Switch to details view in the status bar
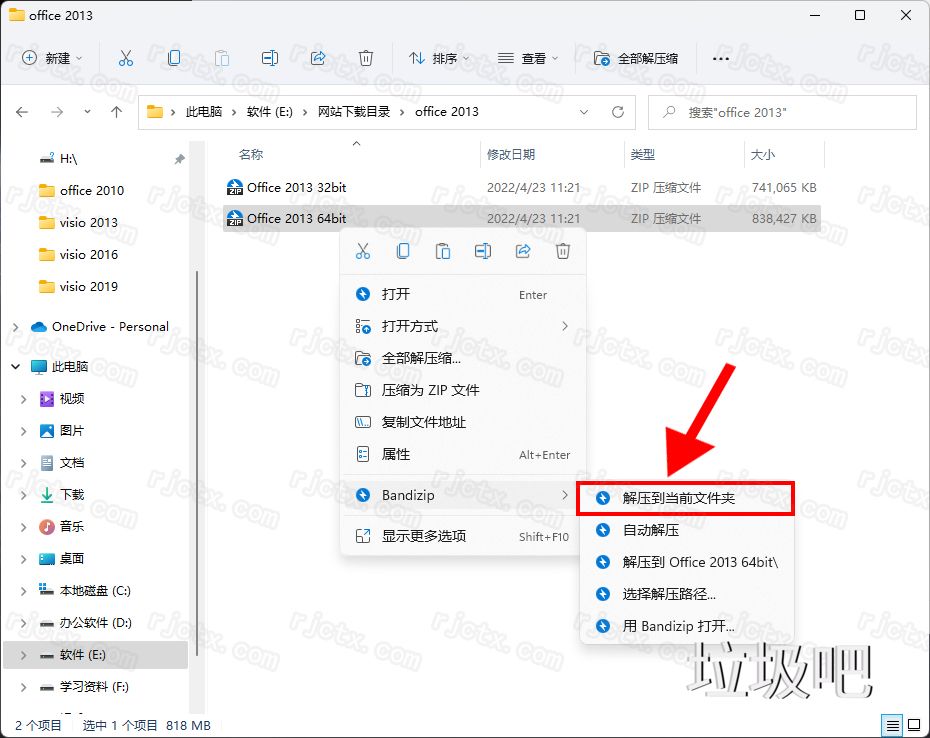The width and height of the screenshot is (930, 738). point(893,725)
